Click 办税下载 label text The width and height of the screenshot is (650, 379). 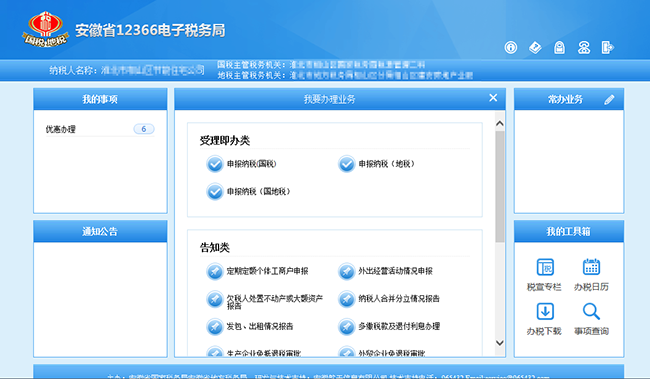click(544, 331)
